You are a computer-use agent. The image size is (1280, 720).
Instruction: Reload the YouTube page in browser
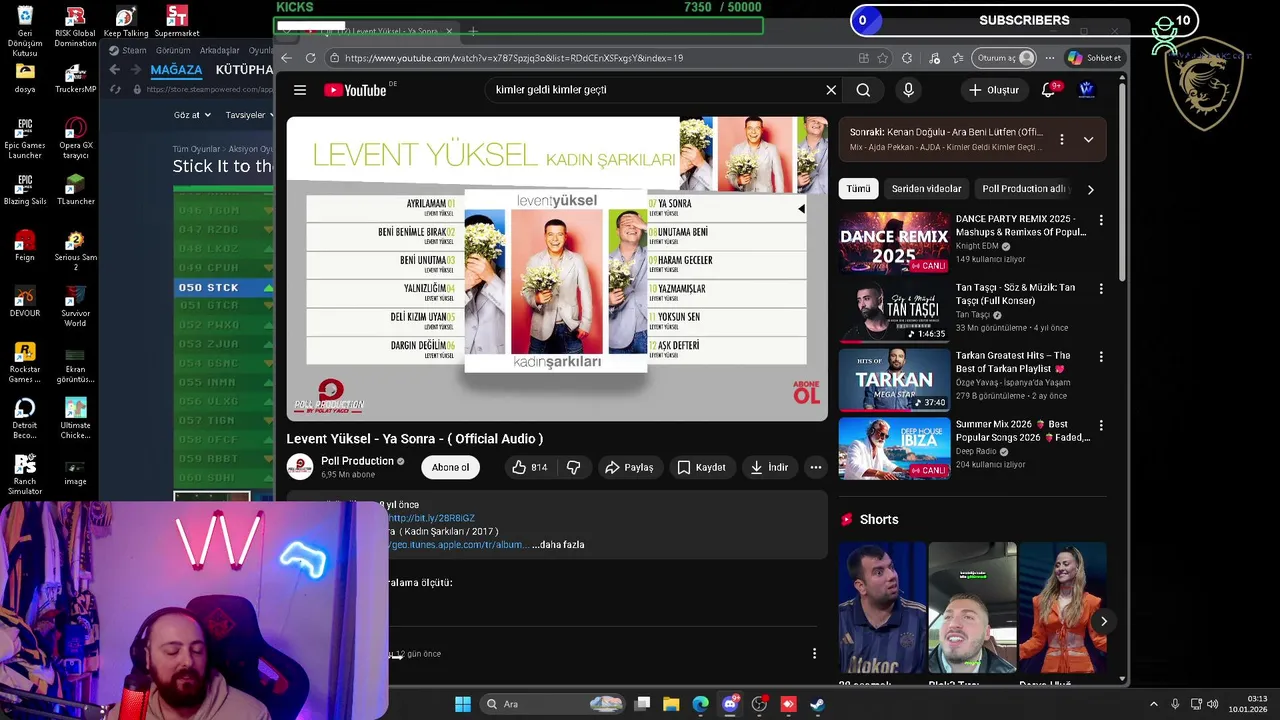pyautogui.click(x=310, y=58)
